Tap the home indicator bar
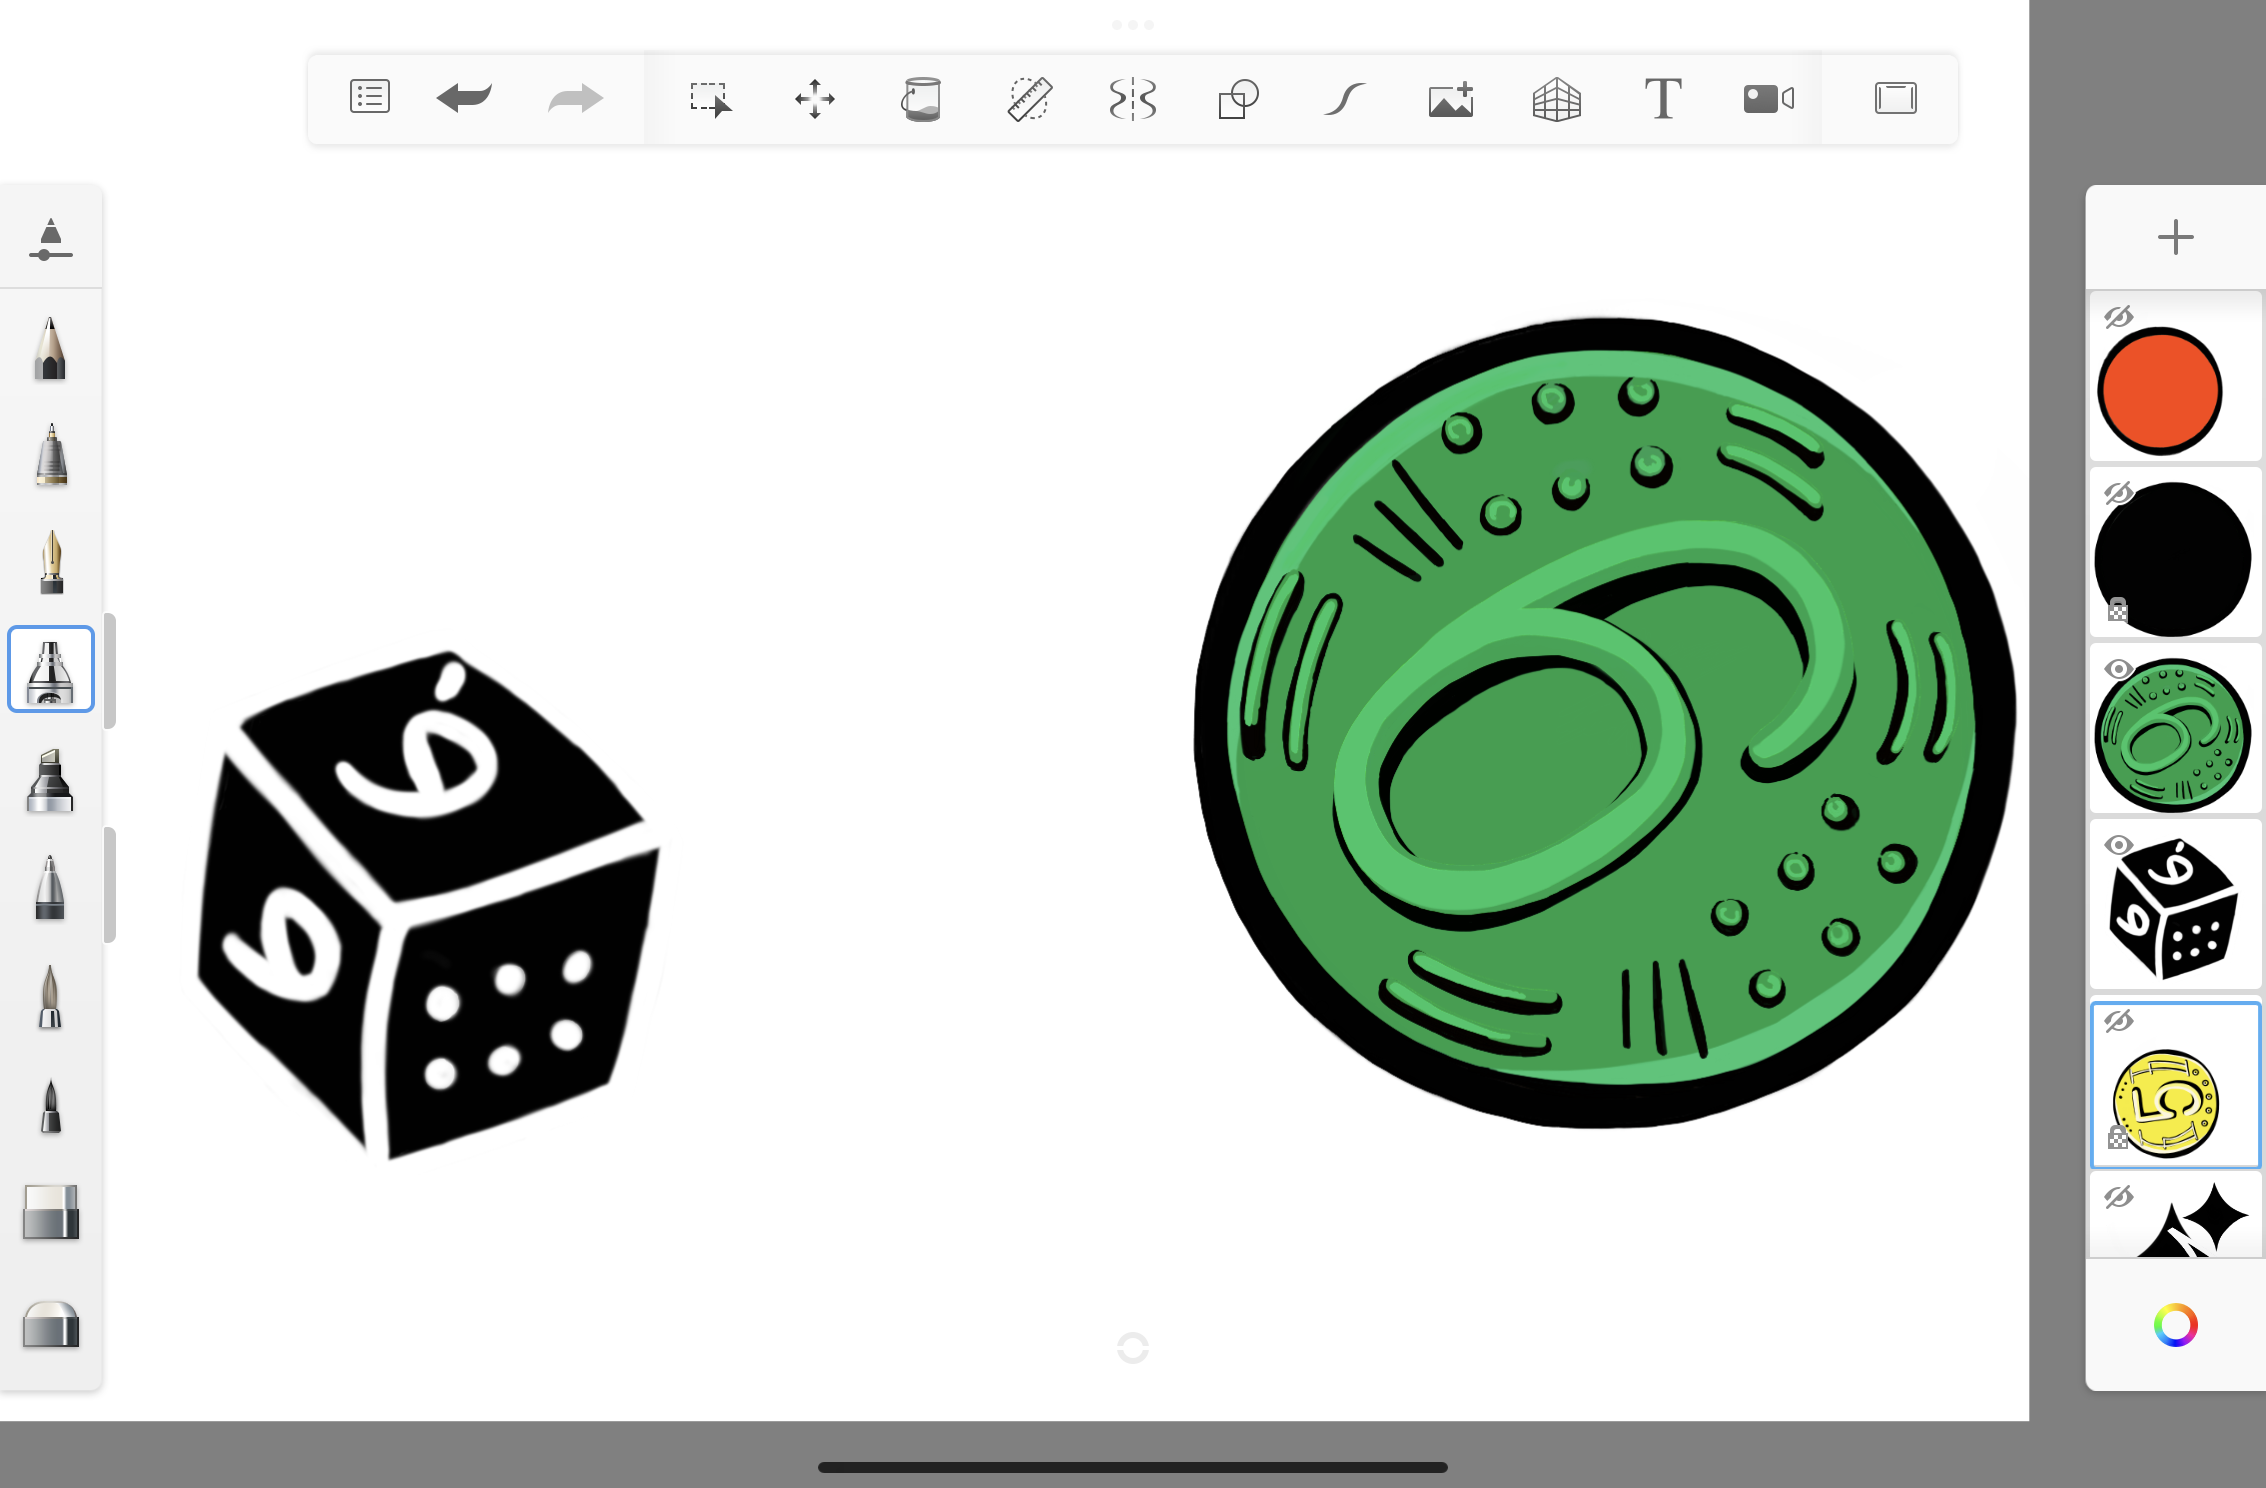 tap(1133, 1467)
